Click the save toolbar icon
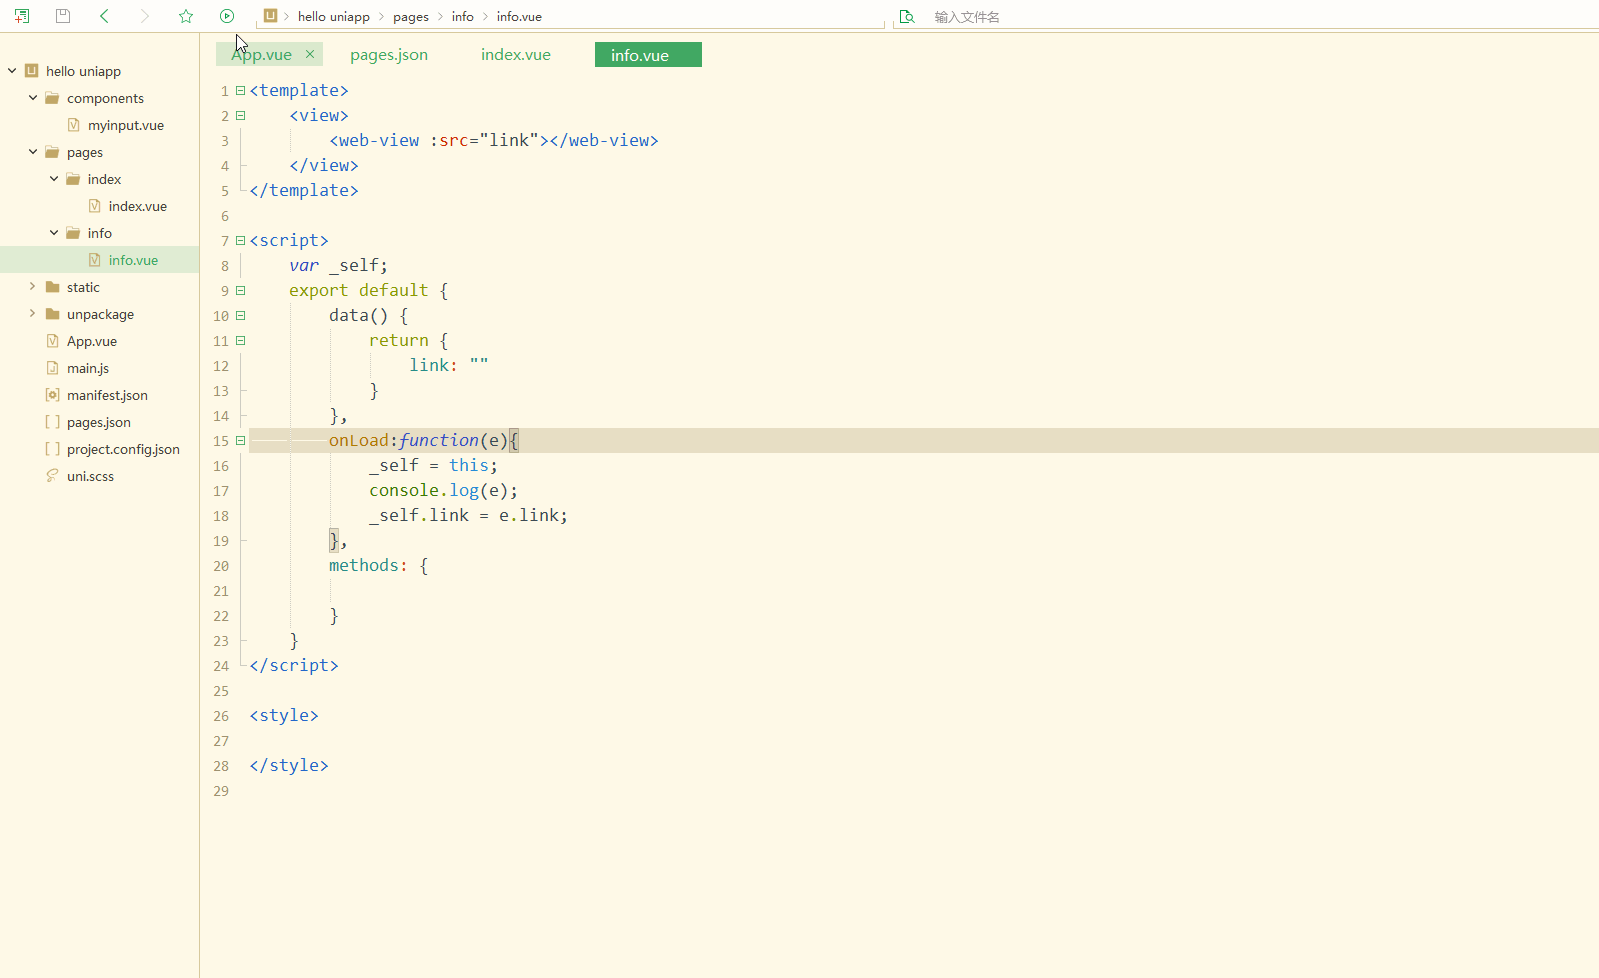The image size is (1599, 978). point(63,16)
